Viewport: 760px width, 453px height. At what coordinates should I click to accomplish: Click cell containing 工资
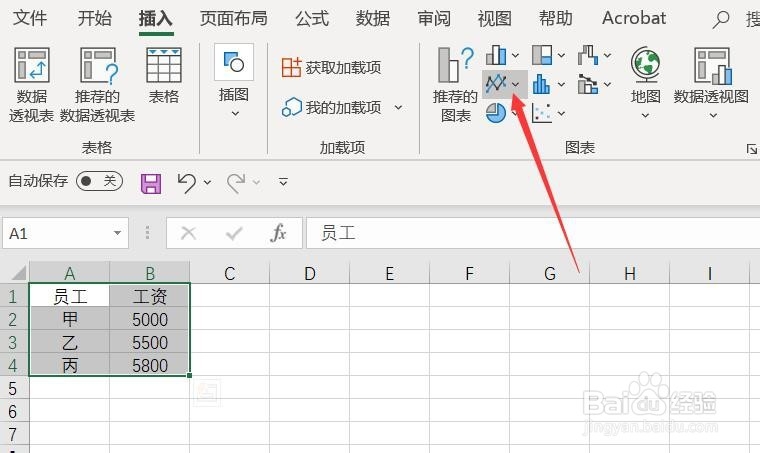[150, 296]
